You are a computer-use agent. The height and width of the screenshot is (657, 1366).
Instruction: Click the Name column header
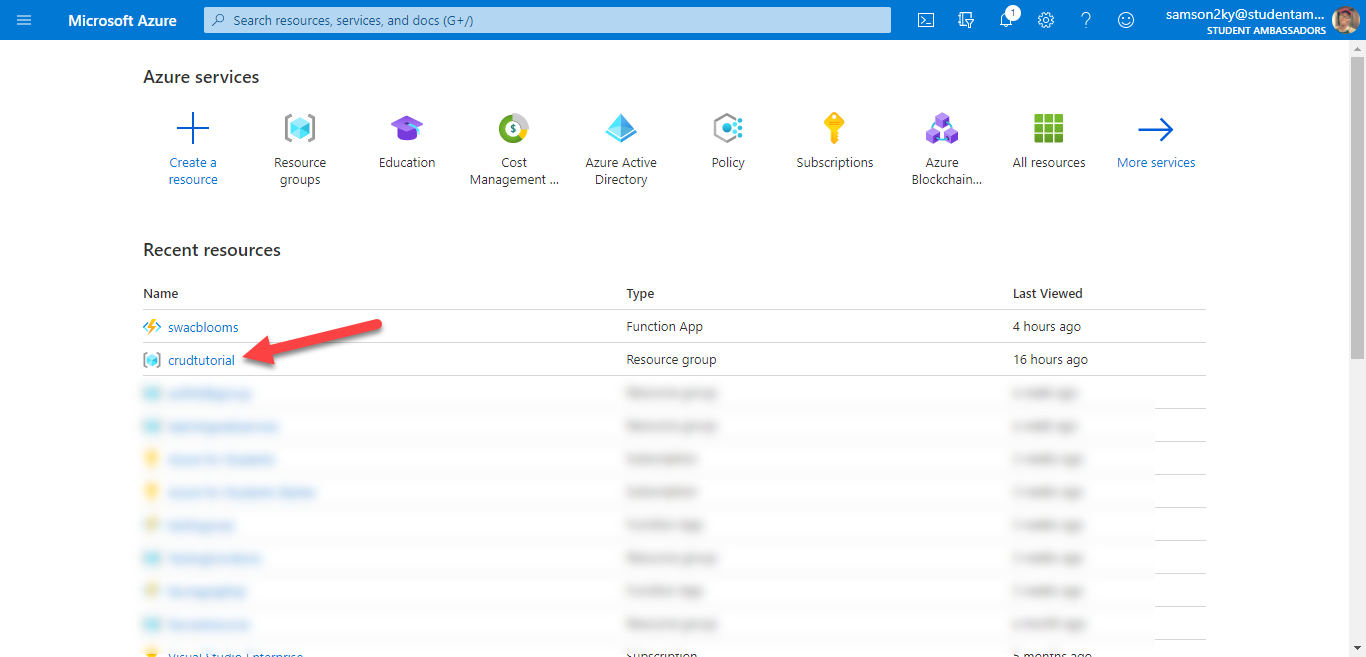click(x=161, y=294)
